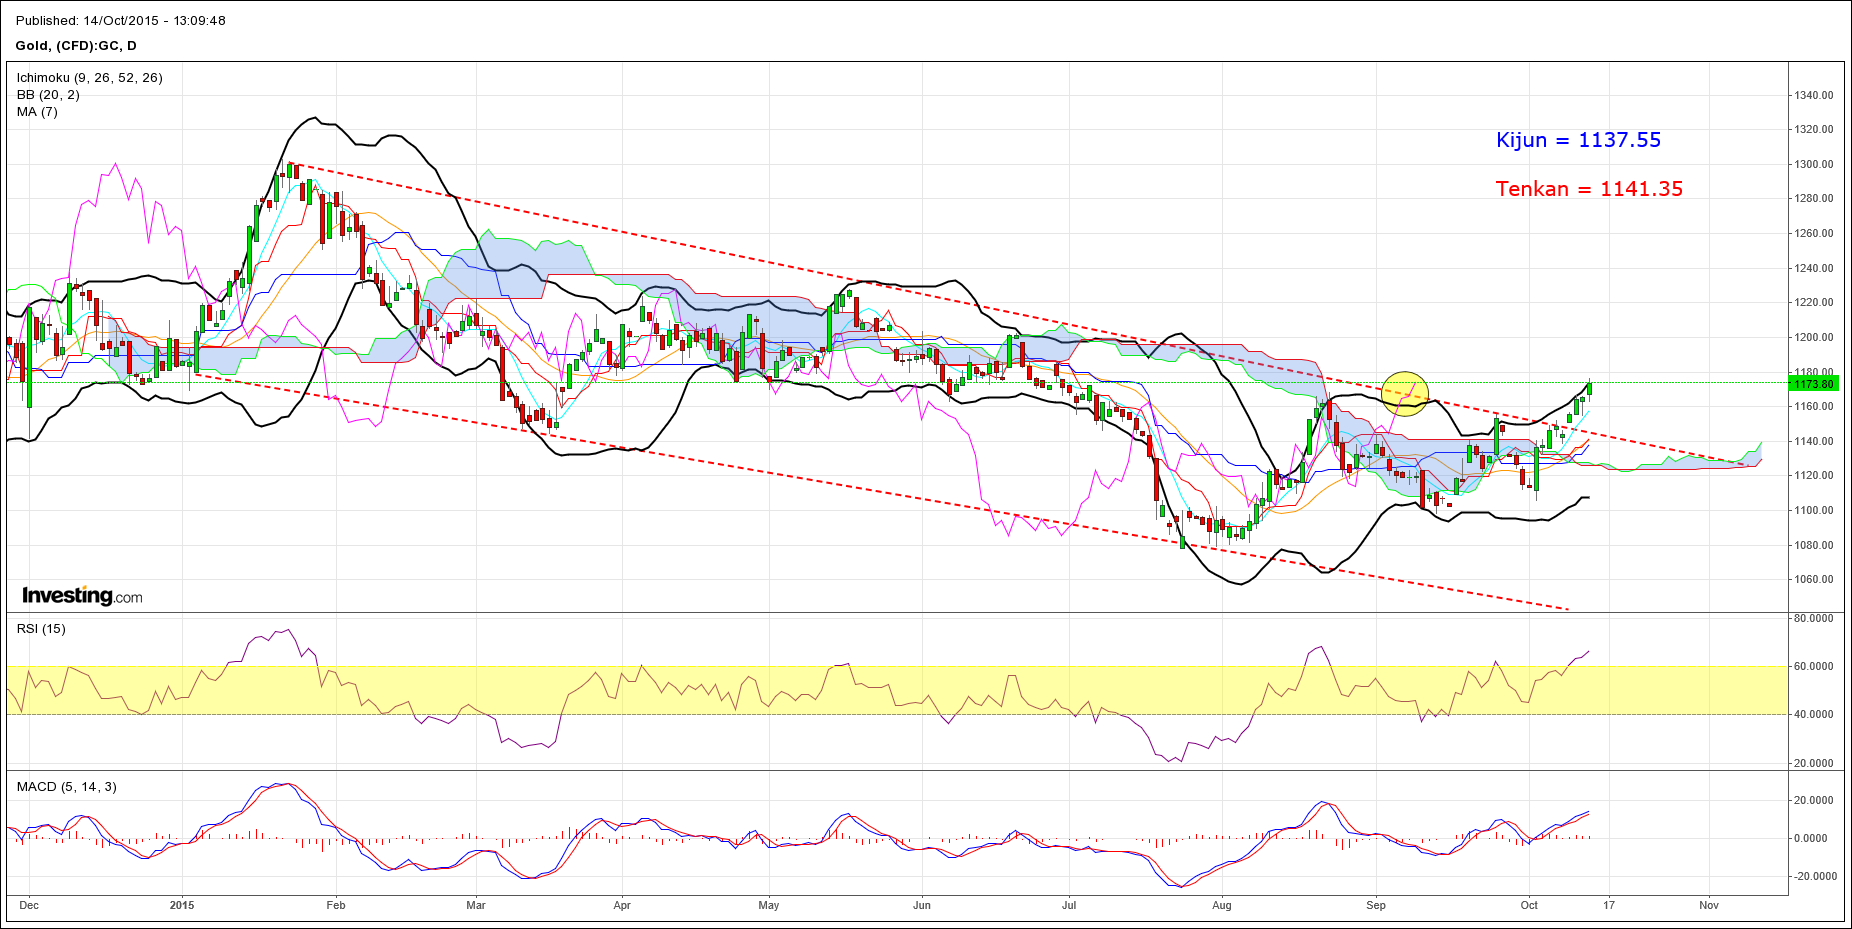Select the 1320.00 price axis label
The image size is (1852, 929).
(x=1814, y=130)
